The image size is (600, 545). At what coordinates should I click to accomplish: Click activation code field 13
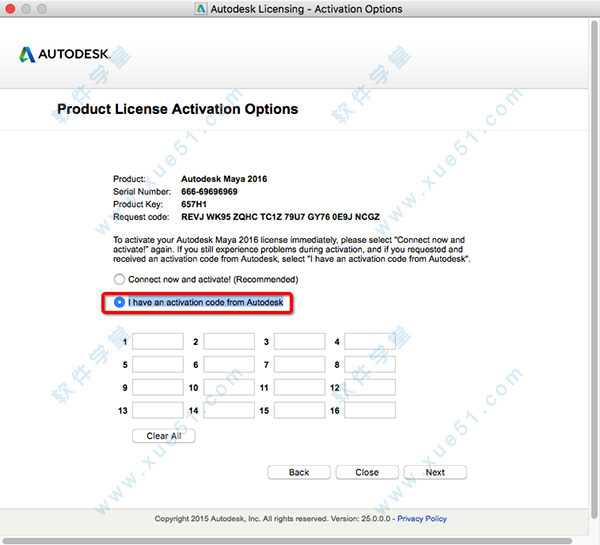click(x=158, y=410)
